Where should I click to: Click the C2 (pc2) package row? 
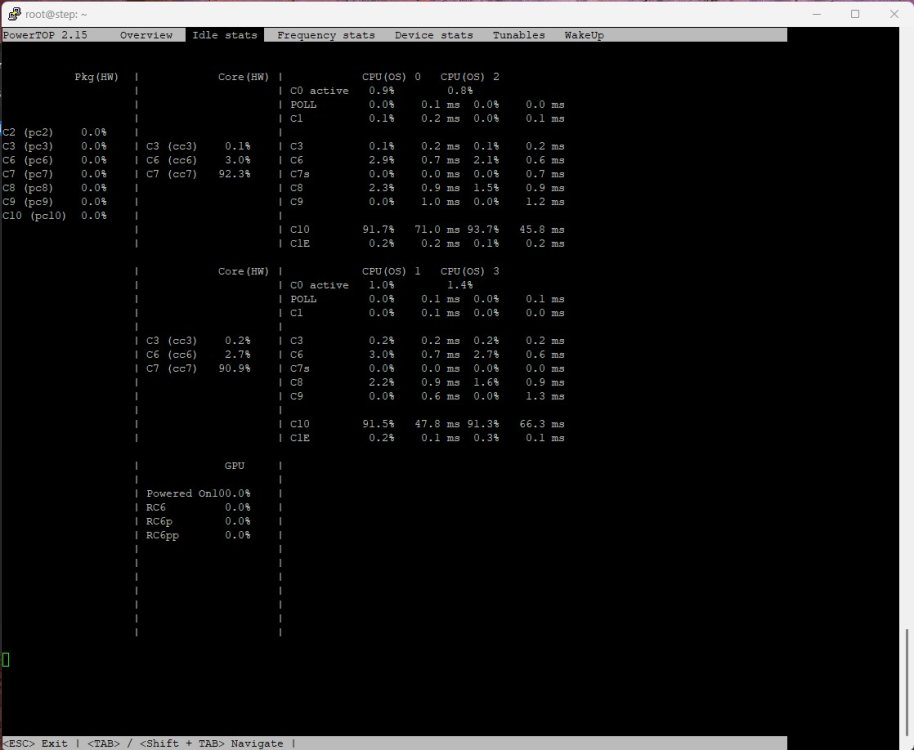[x=54, y=132]
